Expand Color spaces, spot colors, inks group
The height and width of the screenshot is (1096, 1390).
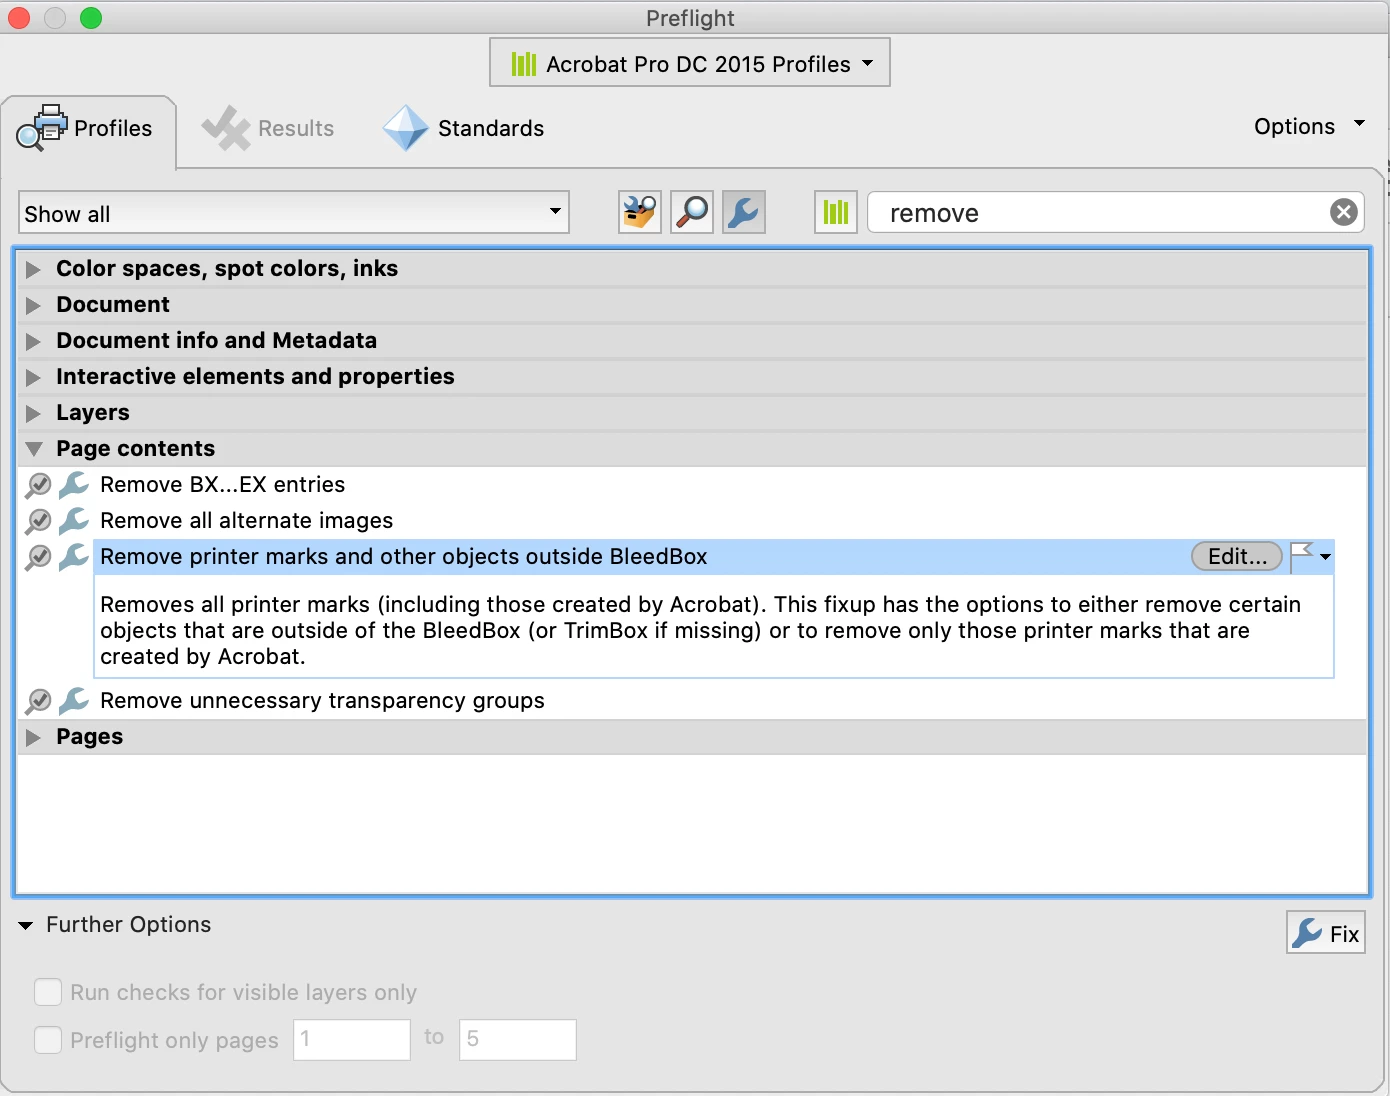33,269
